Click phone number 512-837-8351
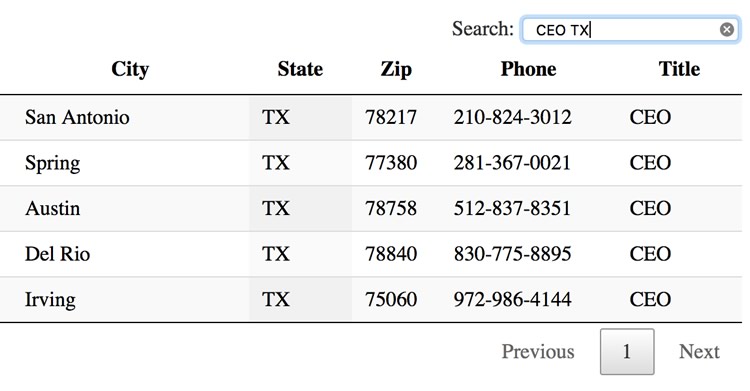Screen dimensions: 750x391 click(512, 208)
